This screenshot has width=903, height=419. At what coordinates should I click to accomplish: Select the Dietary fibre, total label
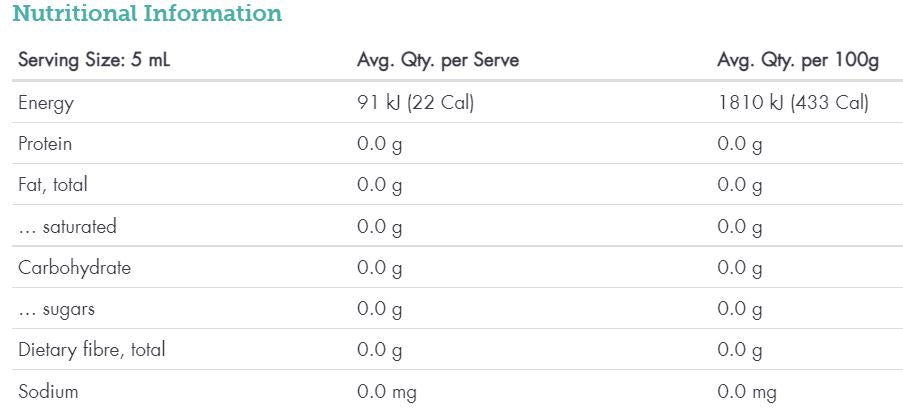pyautogui.click(x=92, y=350)
